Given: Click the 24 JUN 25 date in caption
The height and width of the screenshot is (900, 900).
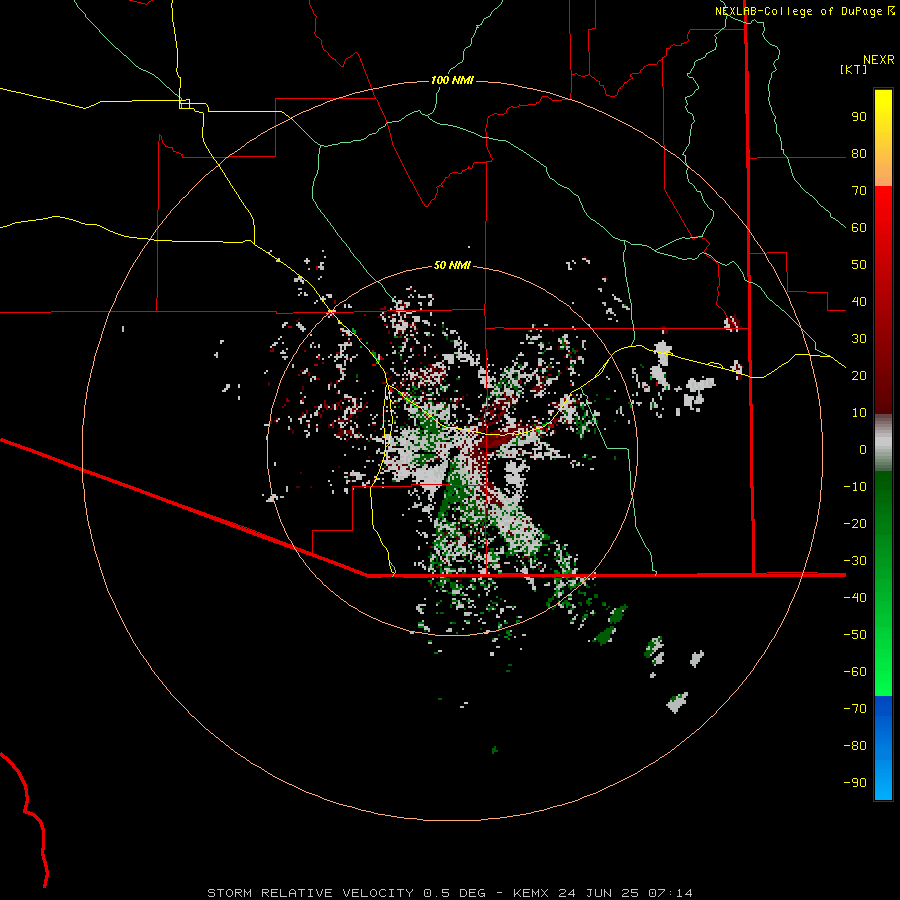Looking at the screenshot, I should [599, 893].
